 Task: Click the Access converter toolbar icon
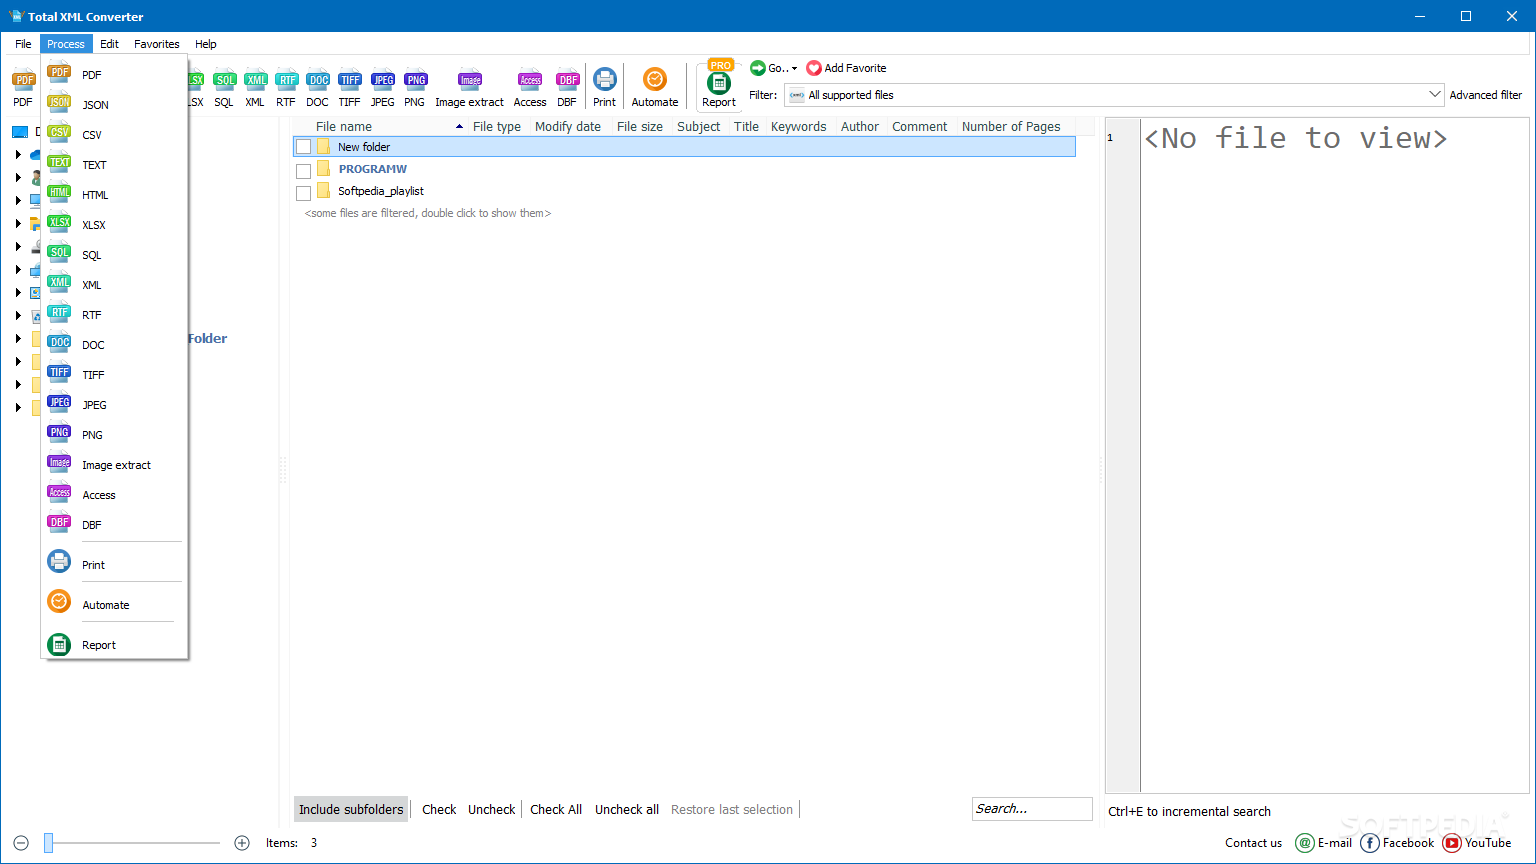529,81
